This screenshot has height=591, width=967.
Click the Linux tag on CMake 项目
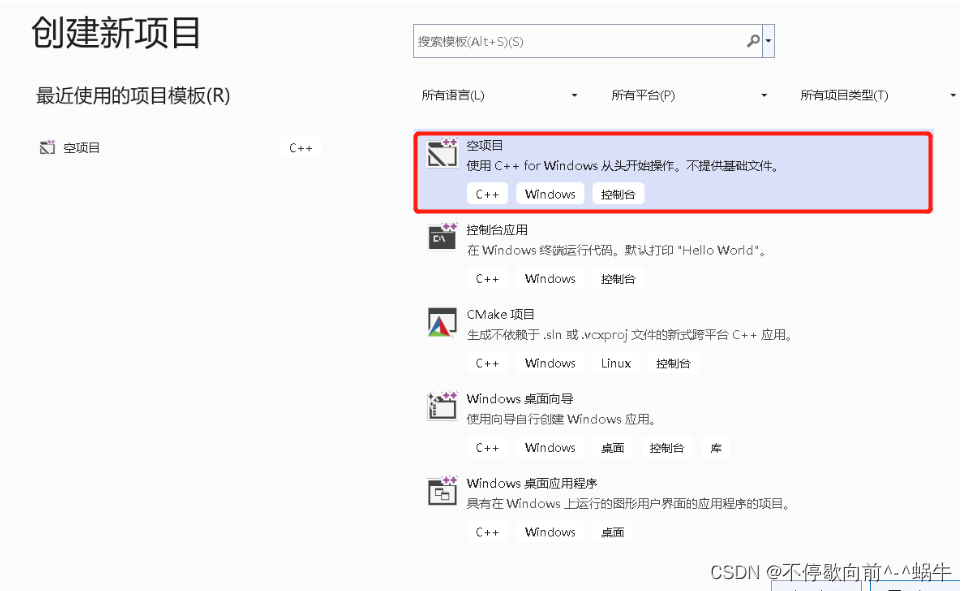click(x=615, y=363)
